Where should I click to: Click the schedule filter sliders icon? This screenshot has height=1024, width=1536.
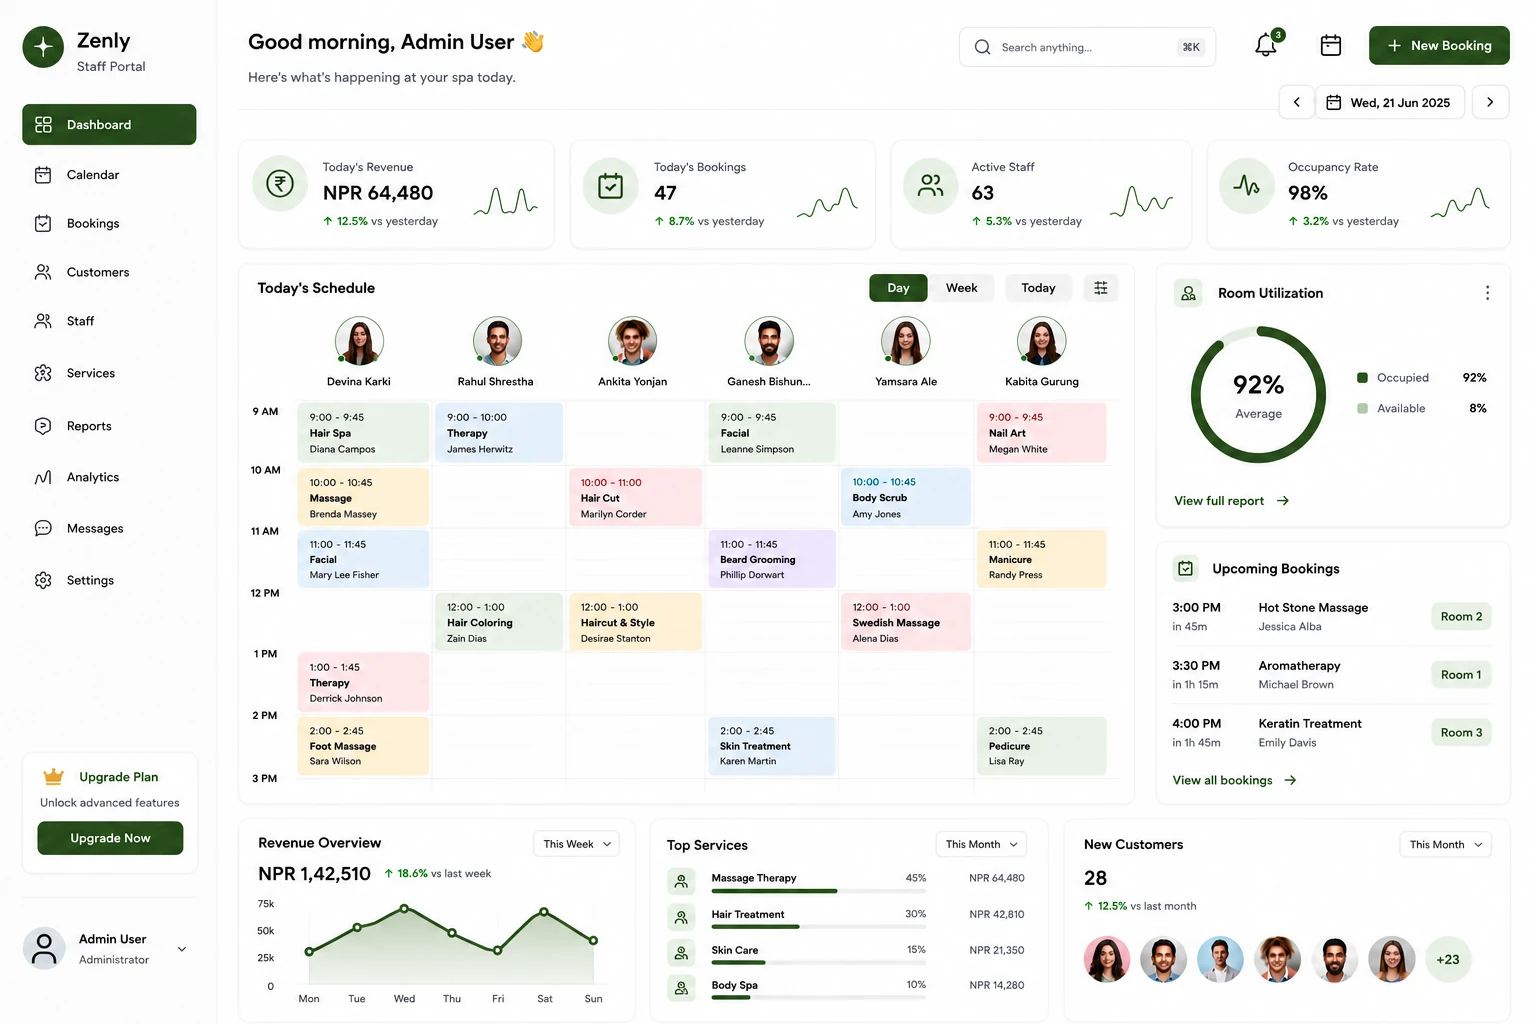tap(1101, 288)
